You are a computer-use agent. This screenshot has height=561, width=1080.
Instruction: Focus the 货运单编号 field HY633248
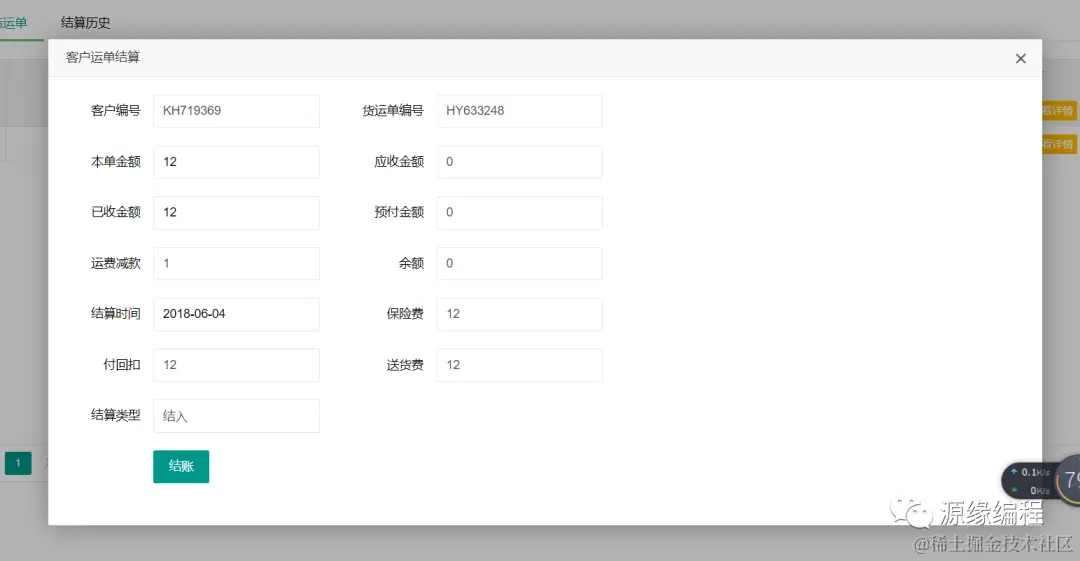519,111
